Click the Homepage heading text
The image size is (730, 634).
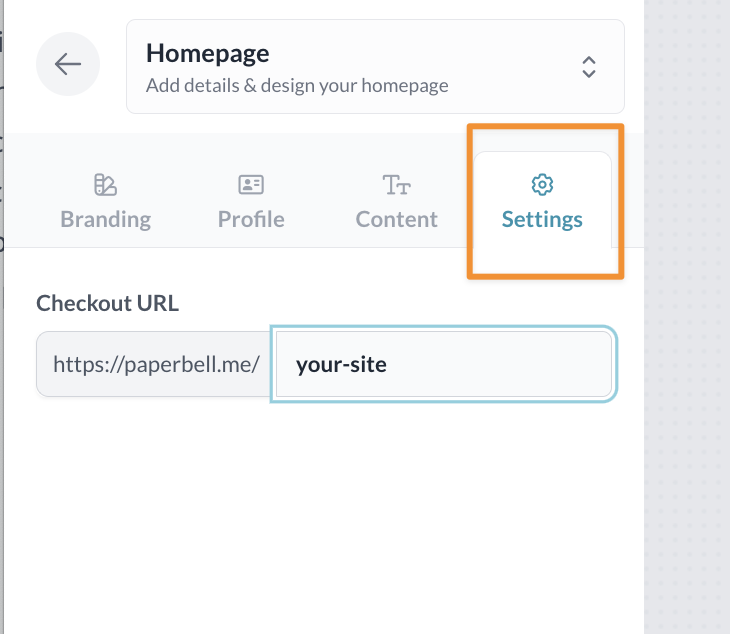coord(207,53)
